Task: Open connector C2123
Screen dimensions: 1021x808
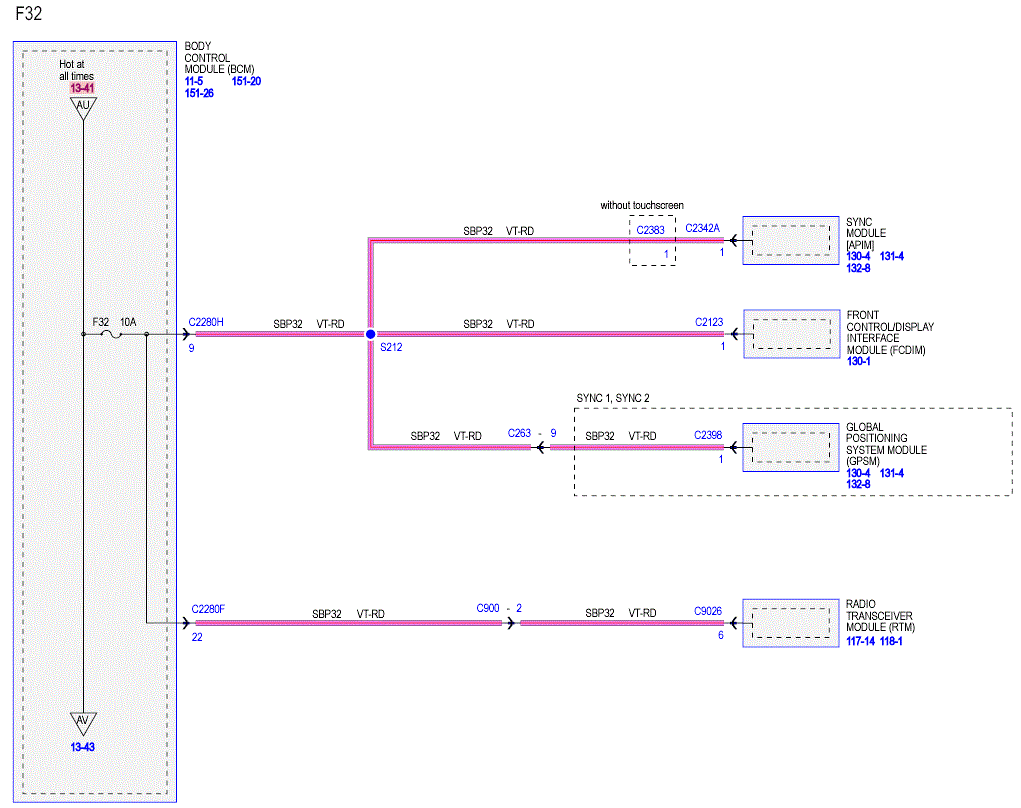Action: (x=709, y=322)
